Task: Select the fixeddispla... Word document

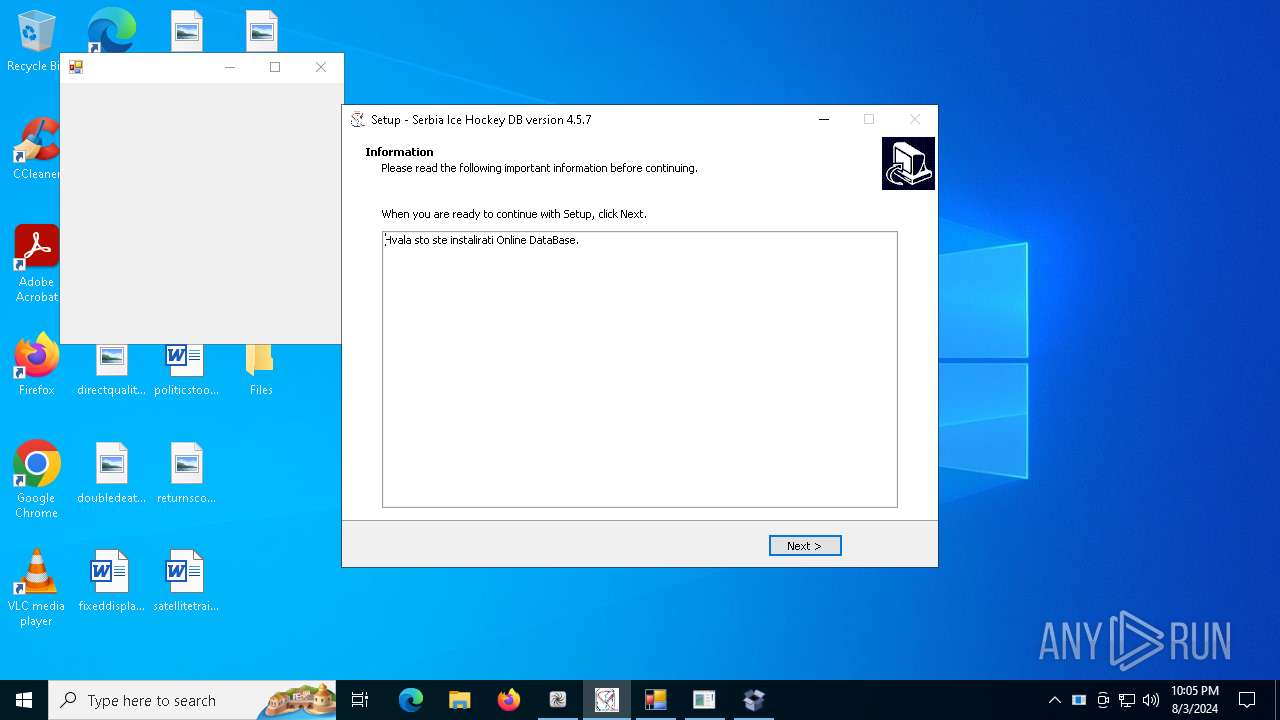Action: (x=111, y=582)
